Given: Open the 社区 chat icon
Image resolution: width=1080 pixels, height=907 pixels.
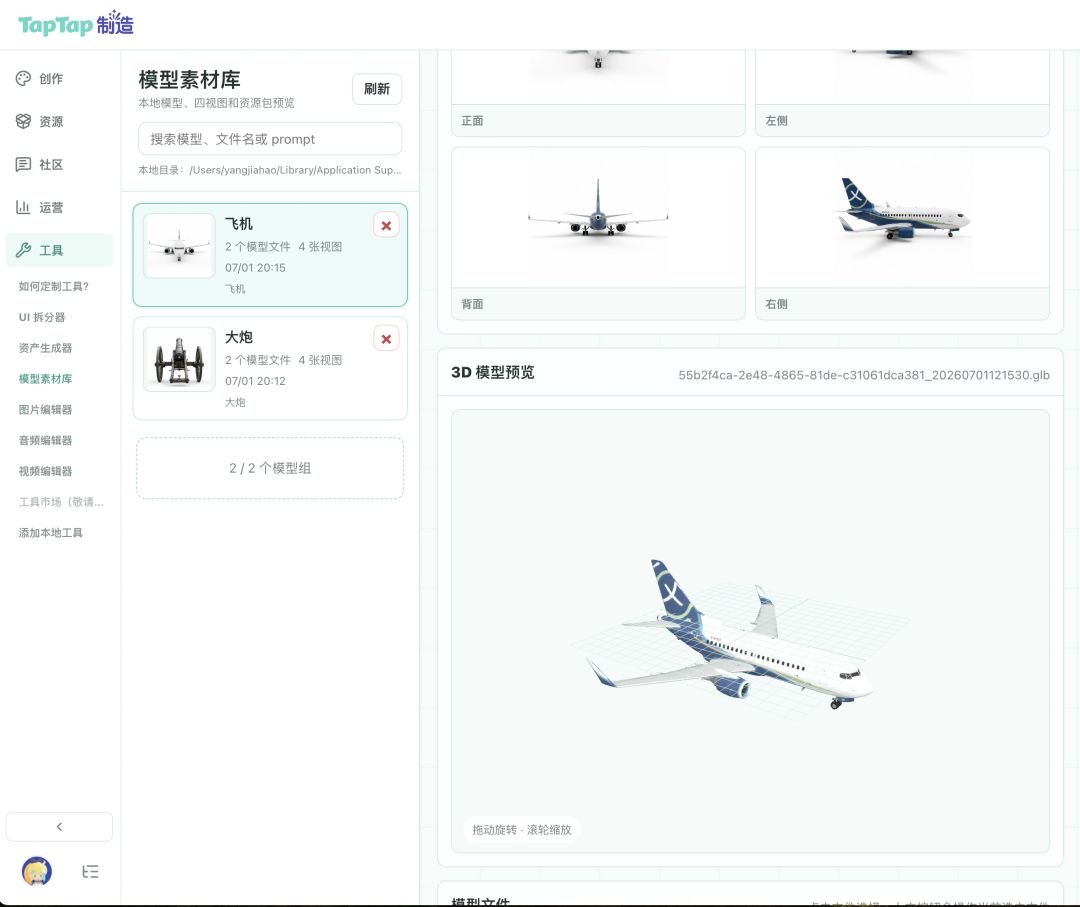Looking at the screenshot, I should tap(23, 165).
